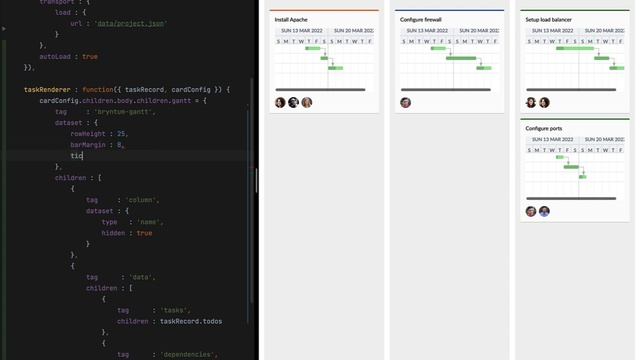Click the type : 'name' code line
This screenshot has height=360, width=640.
[x=132, y=222]
